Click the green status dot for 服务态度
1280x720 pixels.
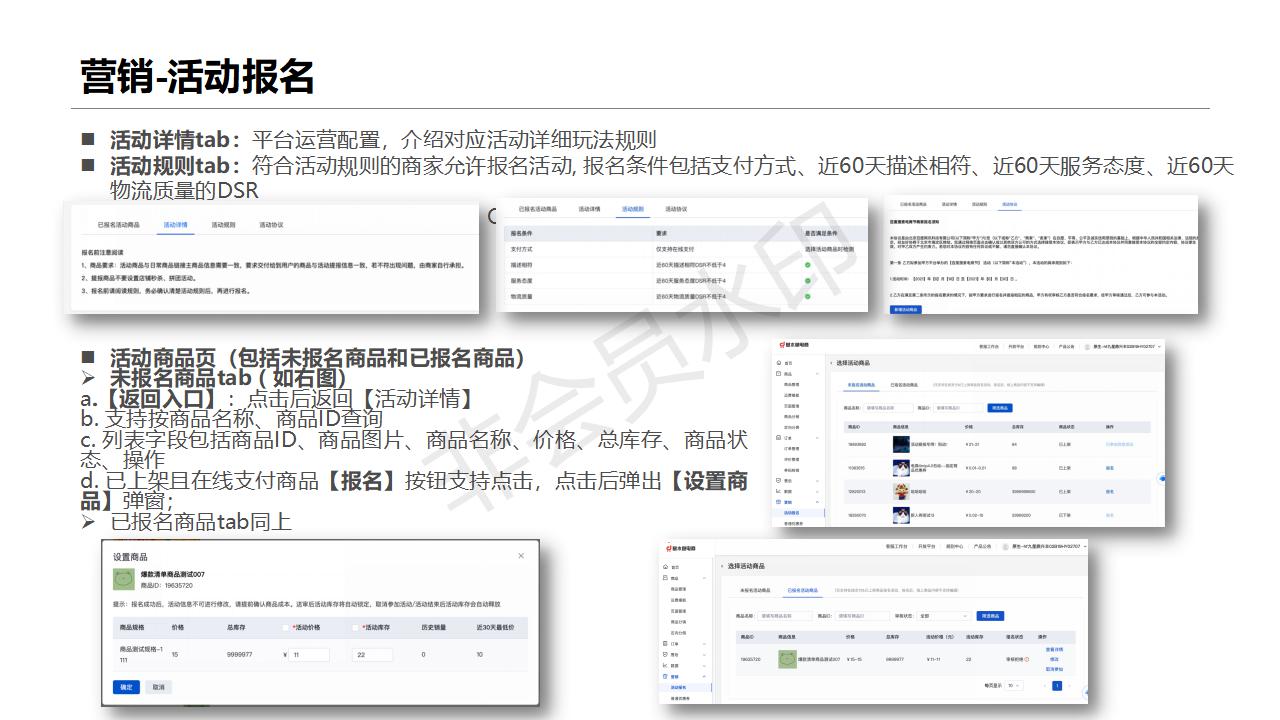point(807,281)
